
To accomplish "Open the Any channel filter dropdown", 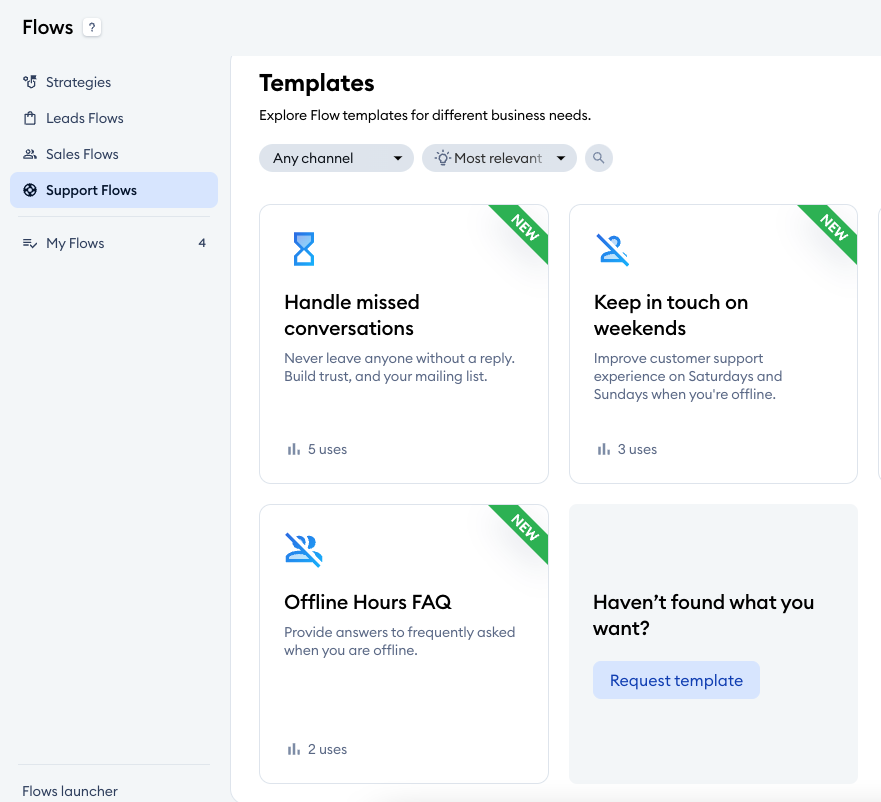I will coord(336,157).
